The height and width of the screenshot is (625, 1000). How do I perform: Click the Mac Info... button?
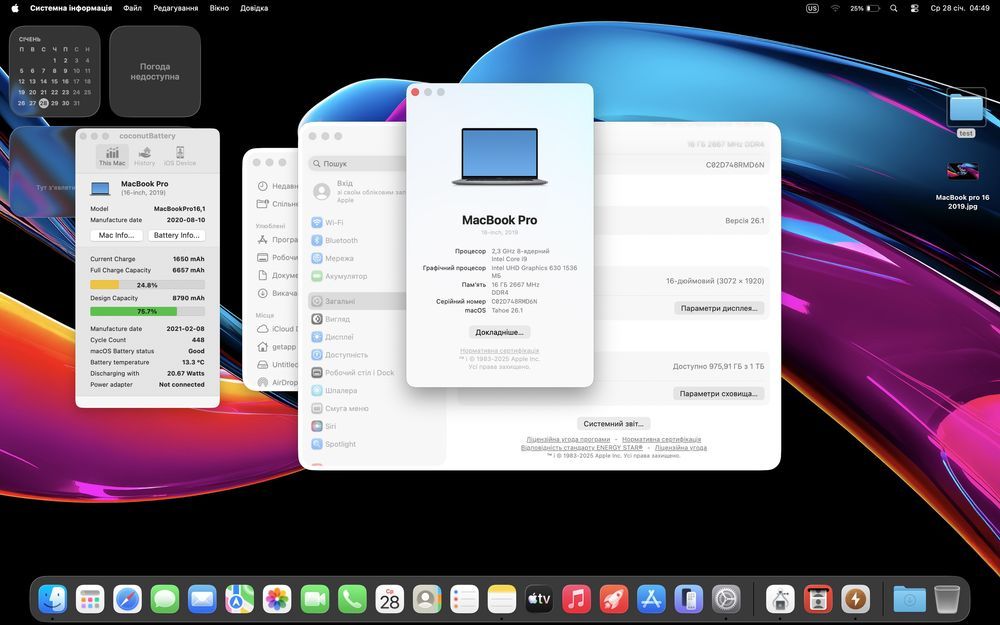coord(116,235)
